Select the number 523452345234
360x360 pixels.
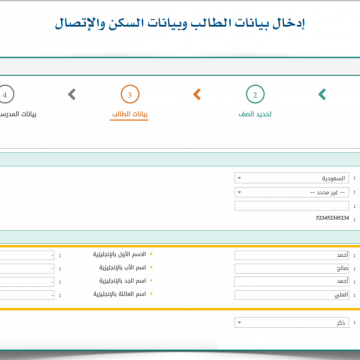point(332,218)
